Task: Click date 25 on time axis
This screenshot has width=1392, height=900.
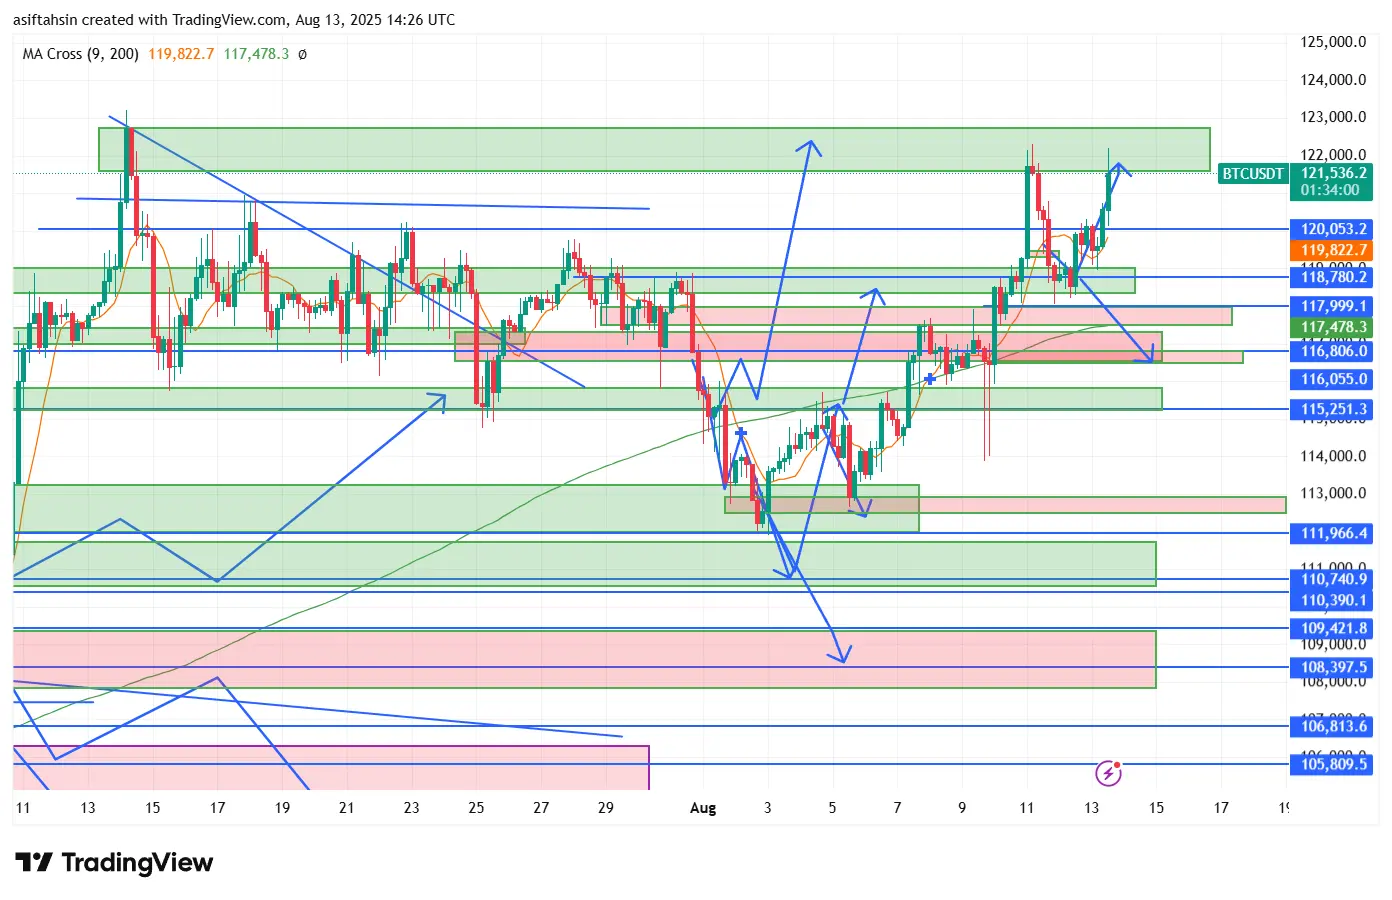Action: click(476, 808)
